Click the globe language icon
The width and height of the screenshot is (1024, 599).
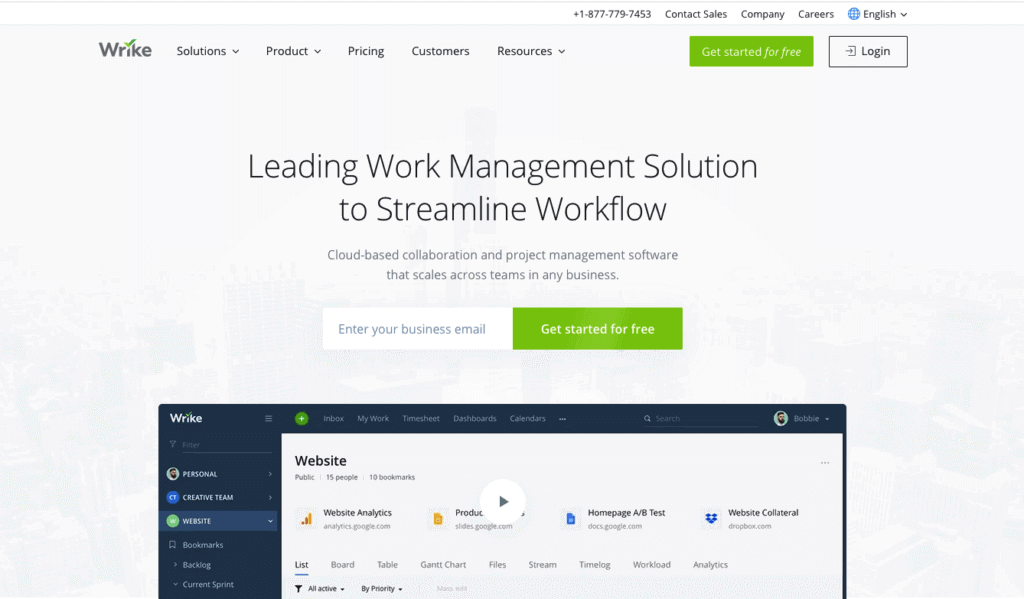pyautogui.click(x=854, y=14)
